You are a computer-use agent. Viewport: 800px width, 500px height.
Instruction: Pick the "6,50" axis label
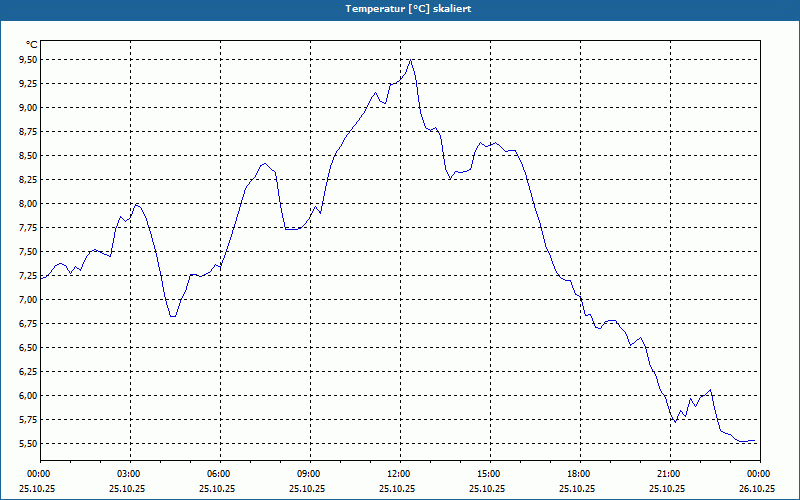click(x=28, y=347)
